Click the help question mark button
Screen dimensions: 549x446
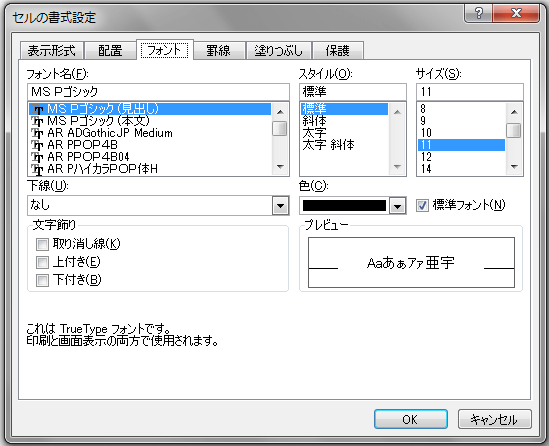(479, 14)
